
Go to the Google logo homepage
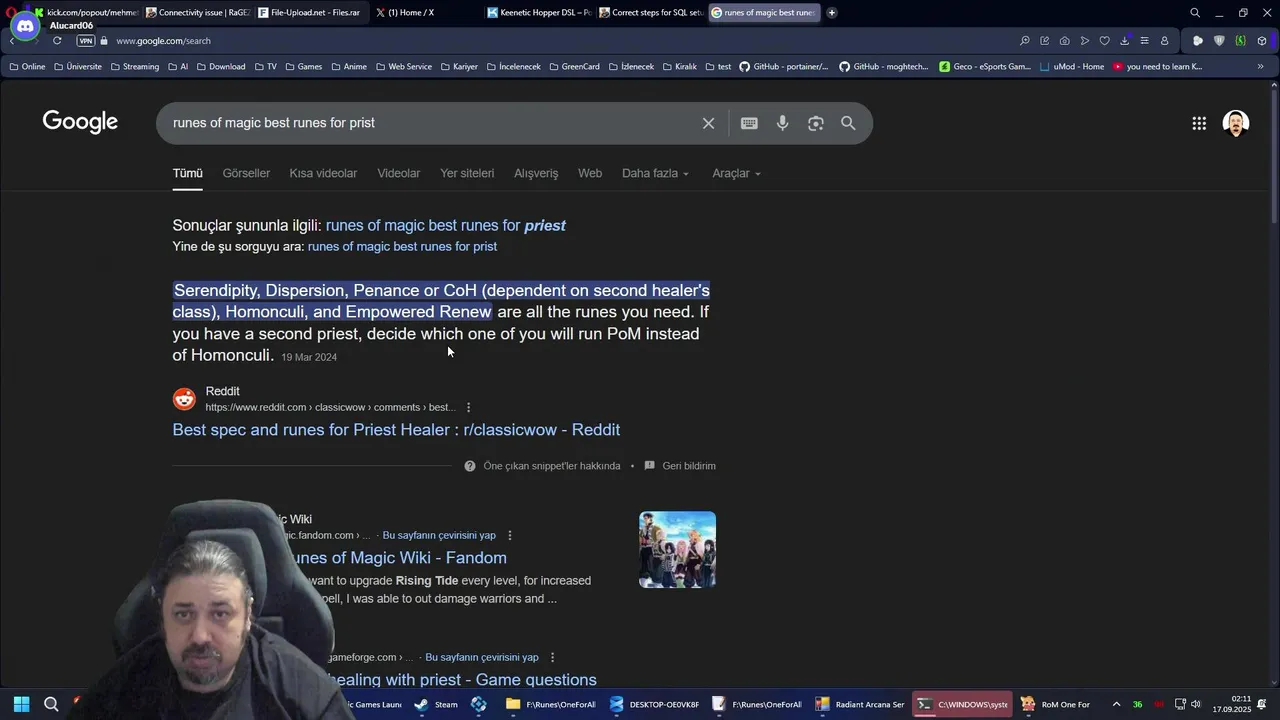[80, 122]
